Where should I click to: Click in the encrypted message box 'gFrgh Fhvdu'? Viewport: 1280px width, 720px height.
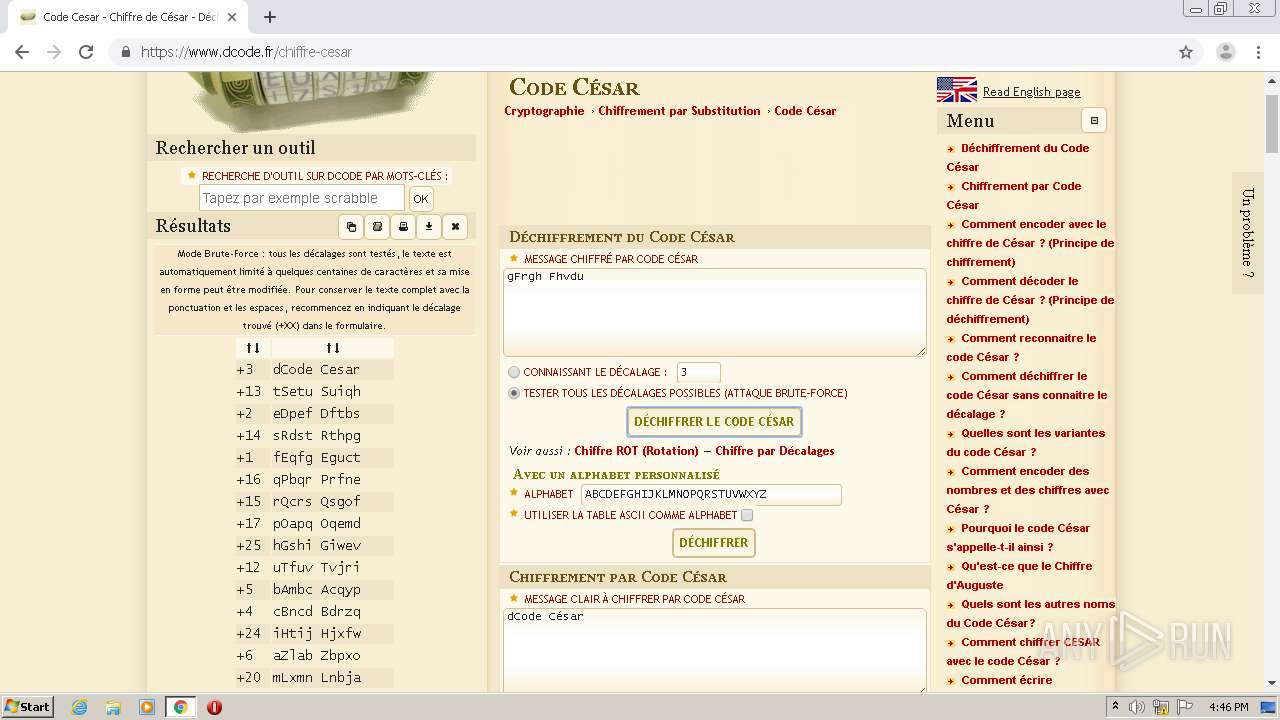click(x=714, y=312)
